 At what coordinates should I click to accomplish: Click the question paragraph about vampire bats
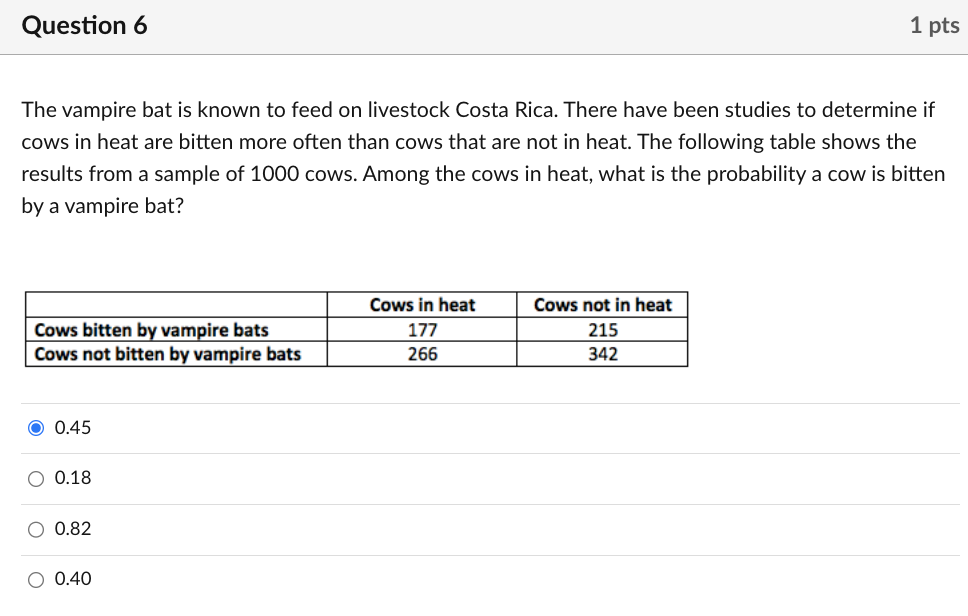(x=483, y=157)
